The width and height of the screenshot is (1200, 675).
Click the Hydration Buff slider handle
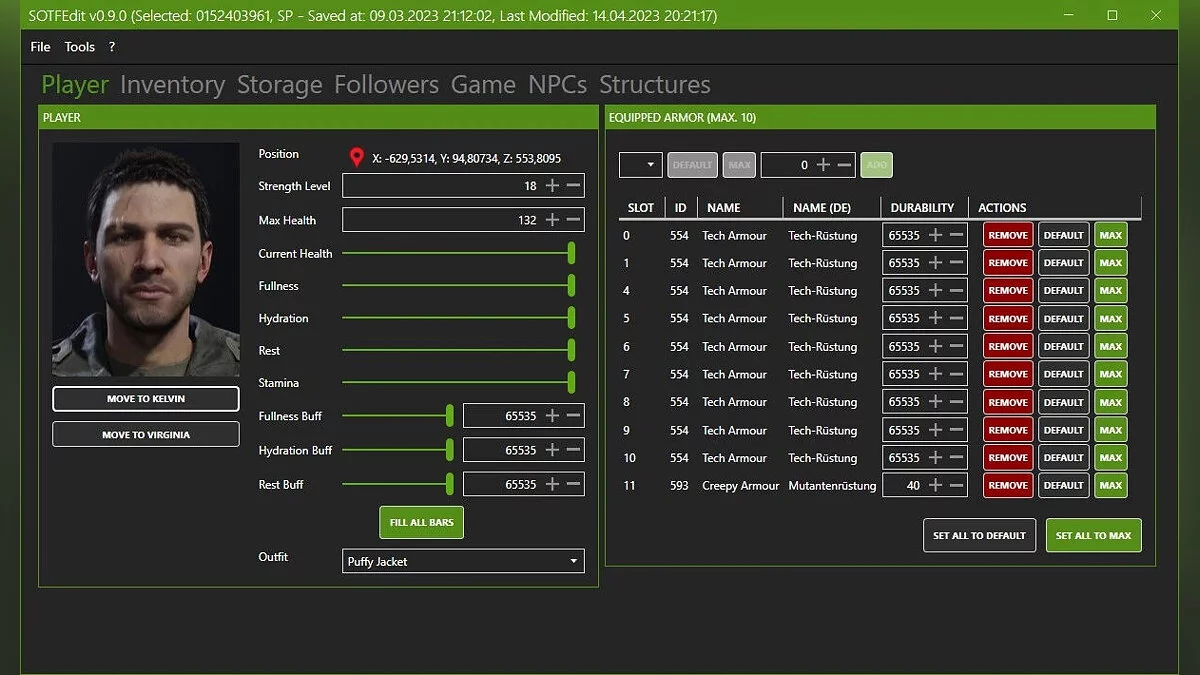click(450, 450)
